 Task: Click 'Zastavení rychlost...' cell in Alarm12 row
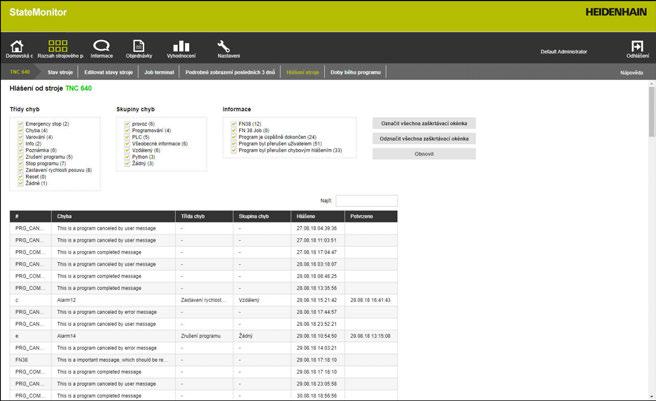pyautogui.click(x=203, y=300)
